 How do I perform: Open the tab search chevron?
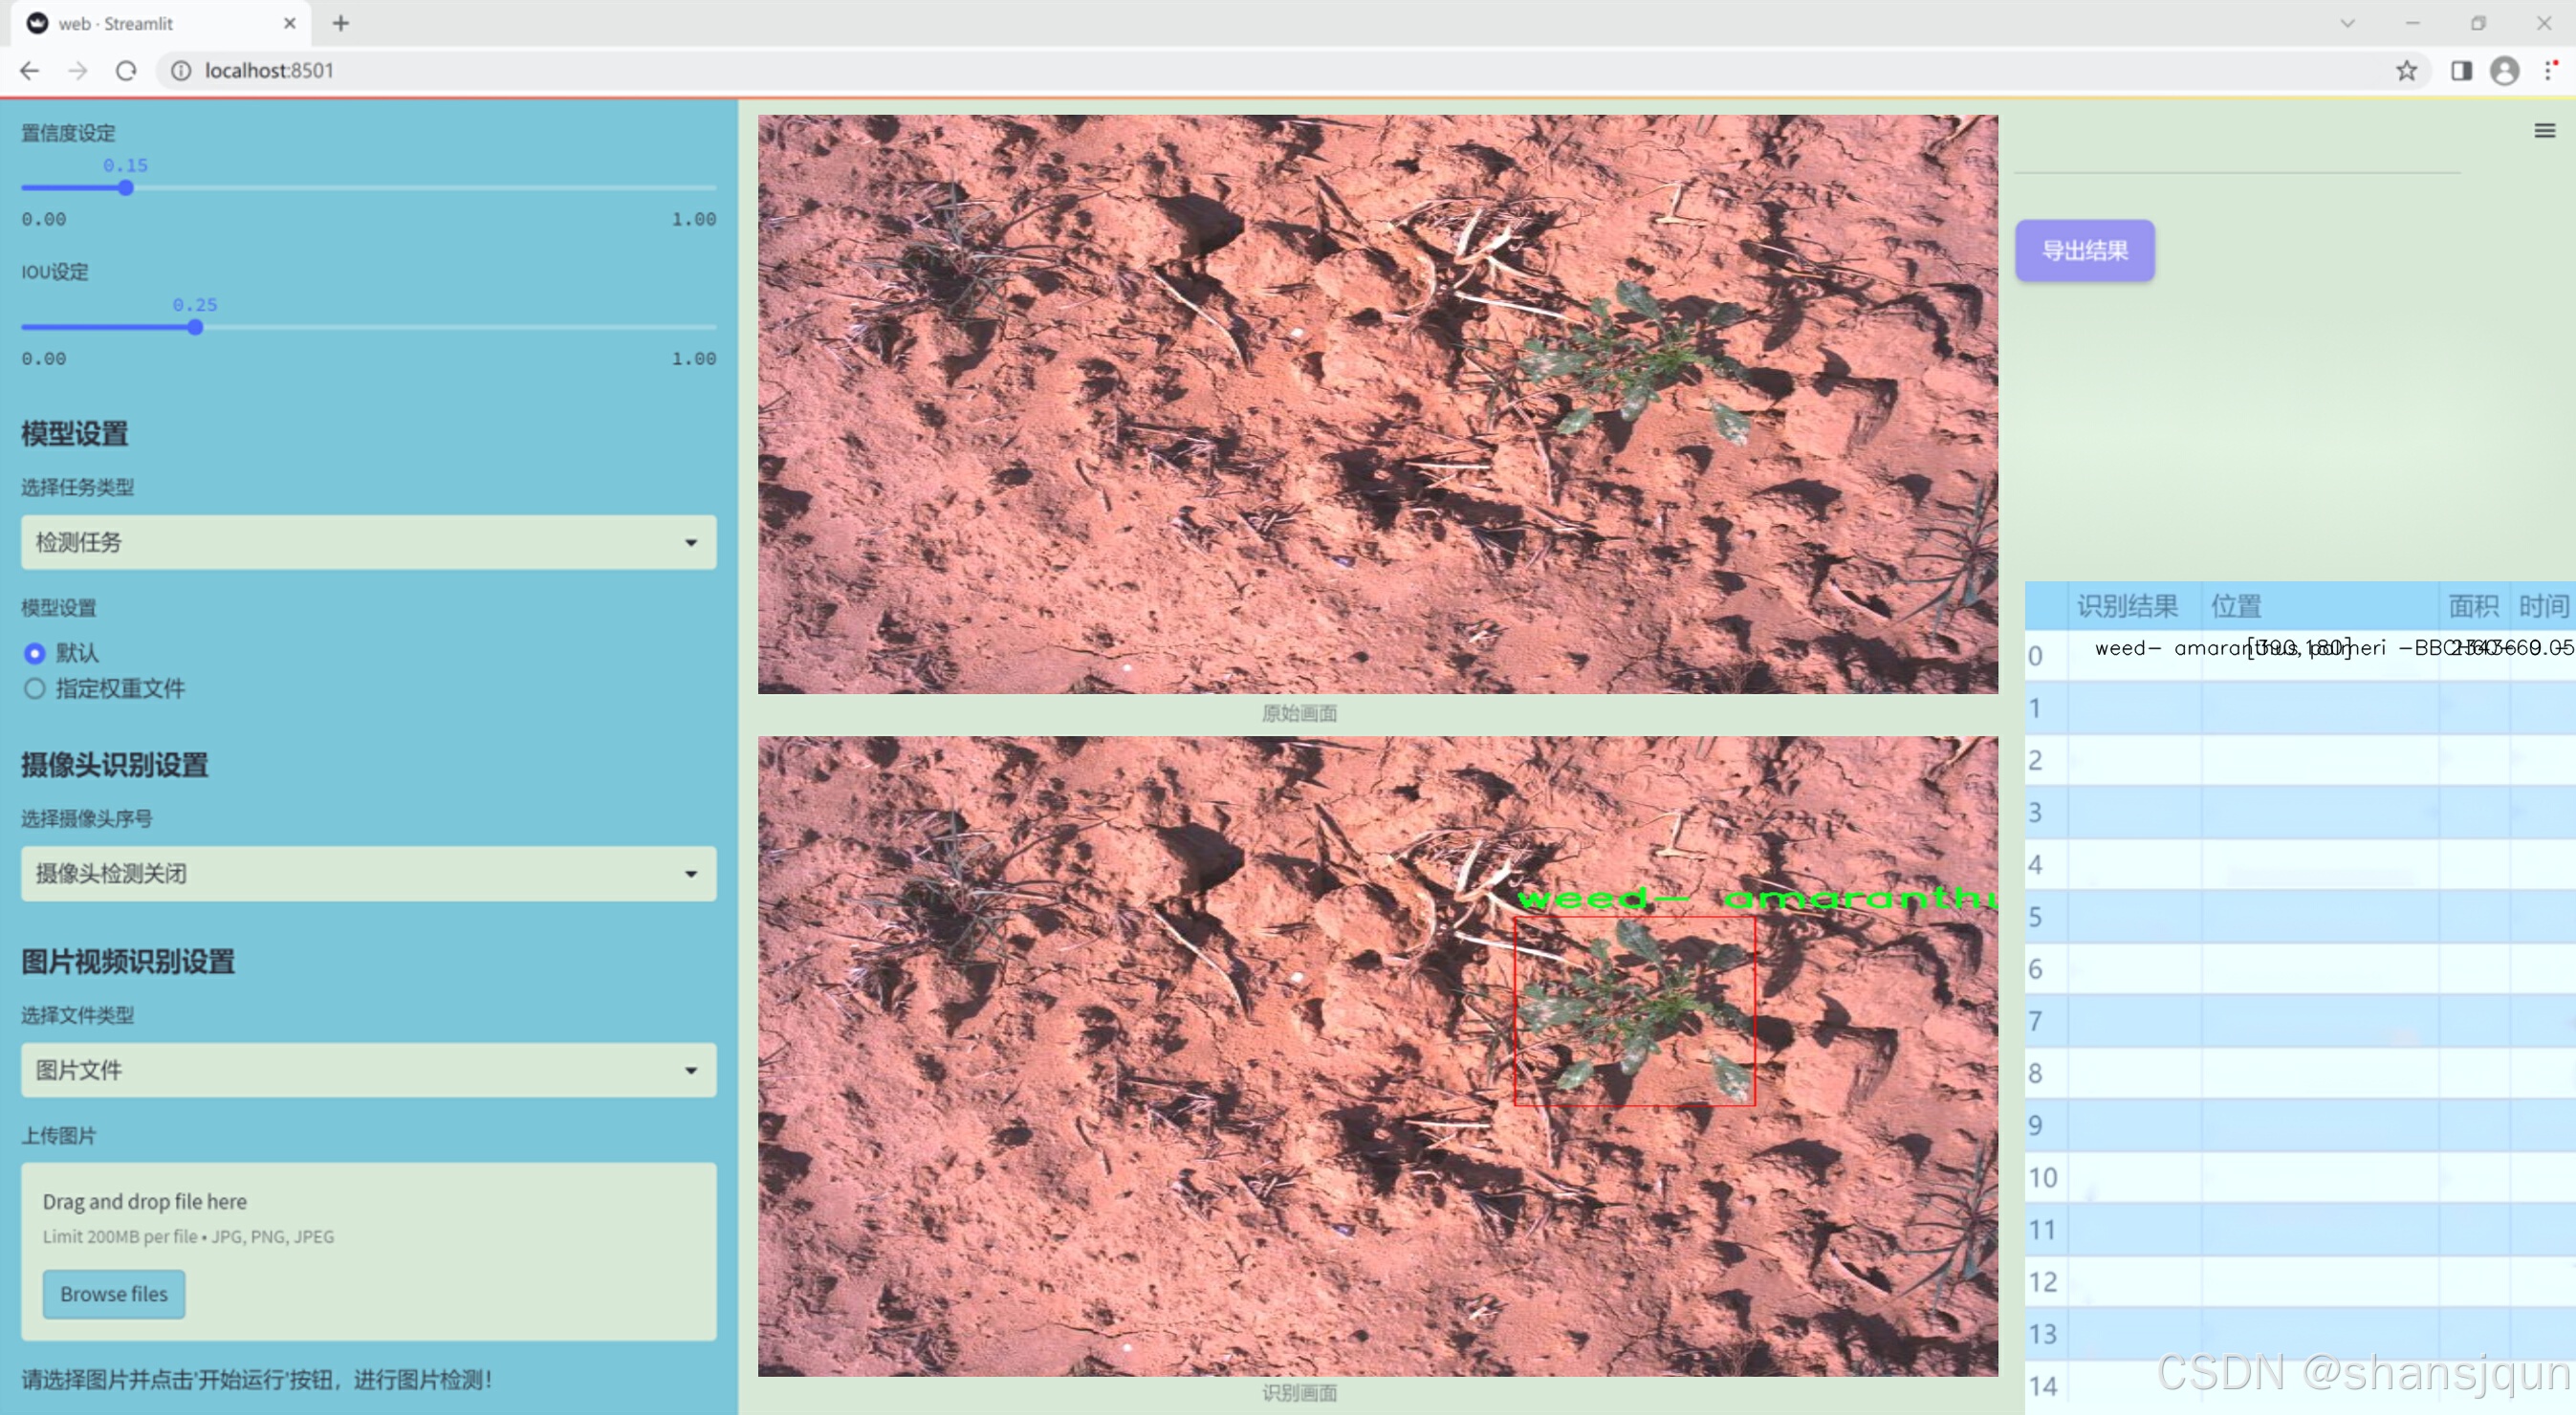2347,23
